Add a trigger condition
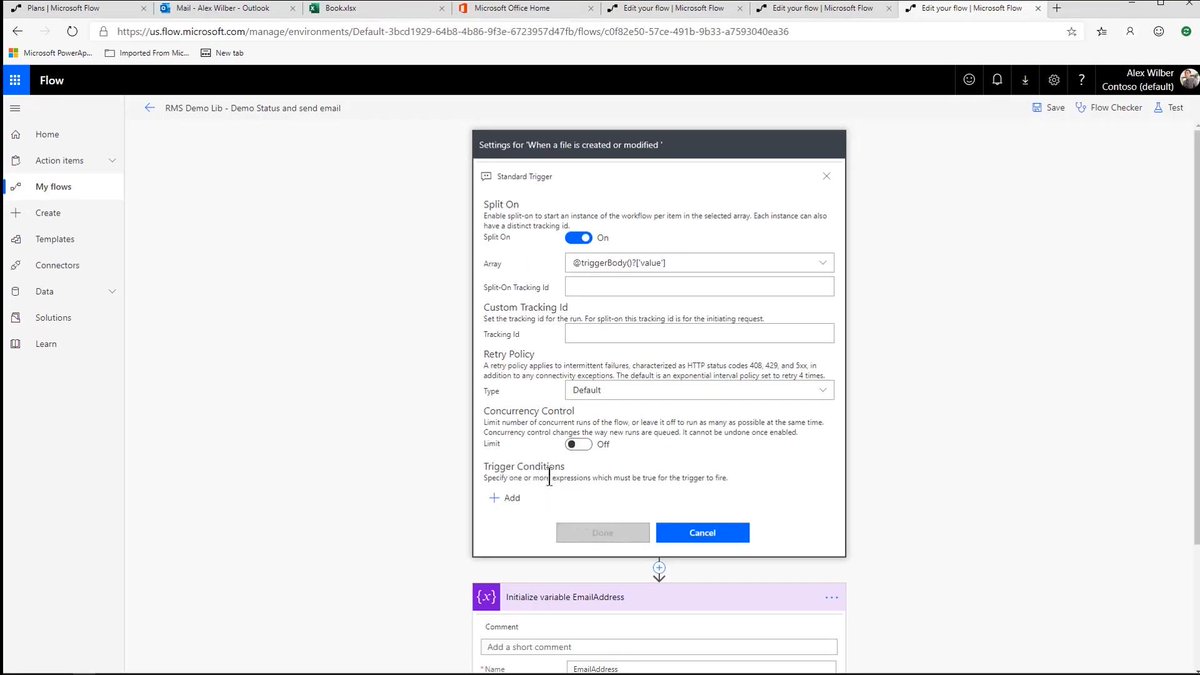This screenshot has width=1200, height=675. click(504, 498)
